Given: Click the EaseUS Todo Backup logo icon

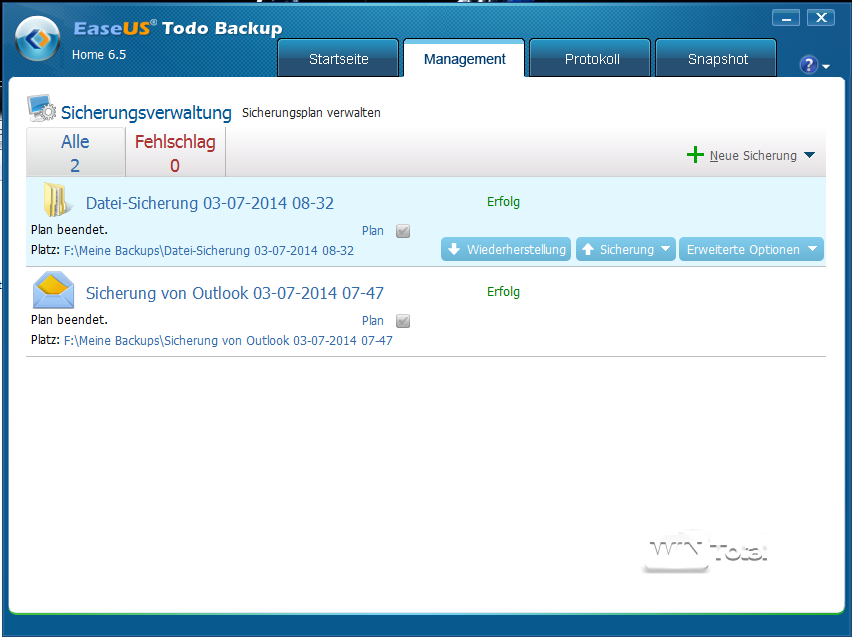Looking at the screenshot, I should (37, 39).
